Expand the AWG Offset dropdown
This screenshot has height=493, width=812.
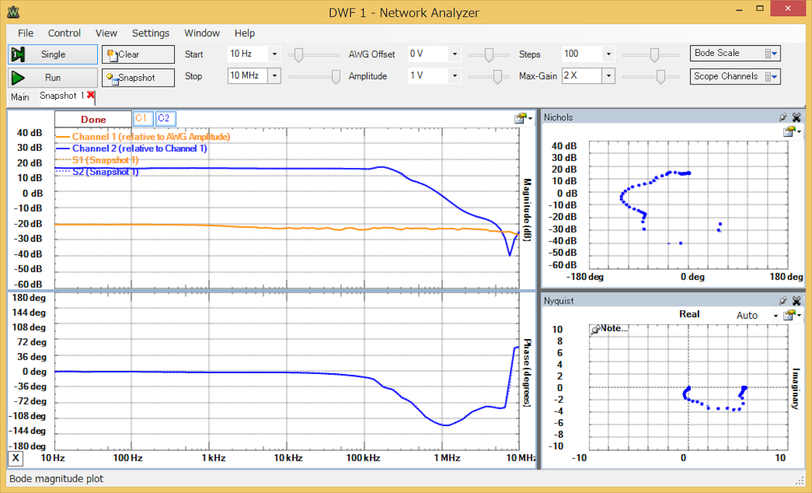(x=454, y=54)
